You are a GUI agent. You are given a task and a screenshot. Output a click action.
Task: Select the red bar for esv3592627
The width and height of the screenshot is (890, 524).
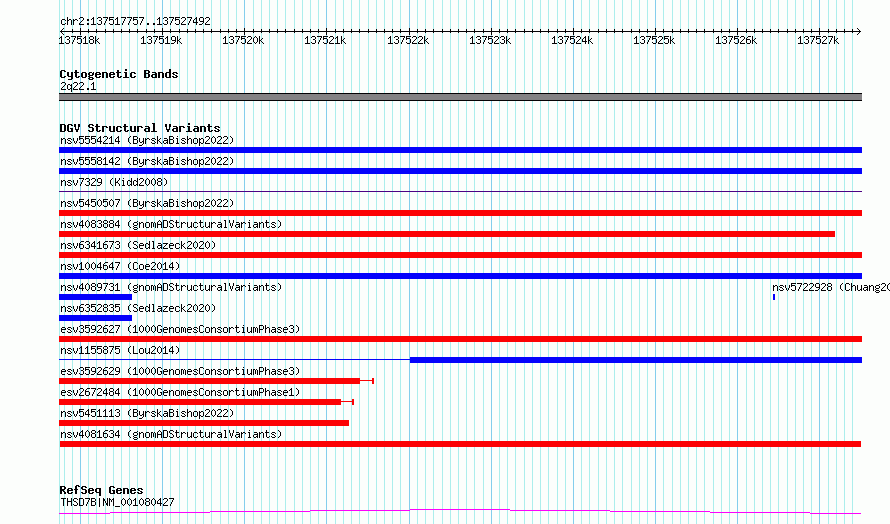point(460,339)
